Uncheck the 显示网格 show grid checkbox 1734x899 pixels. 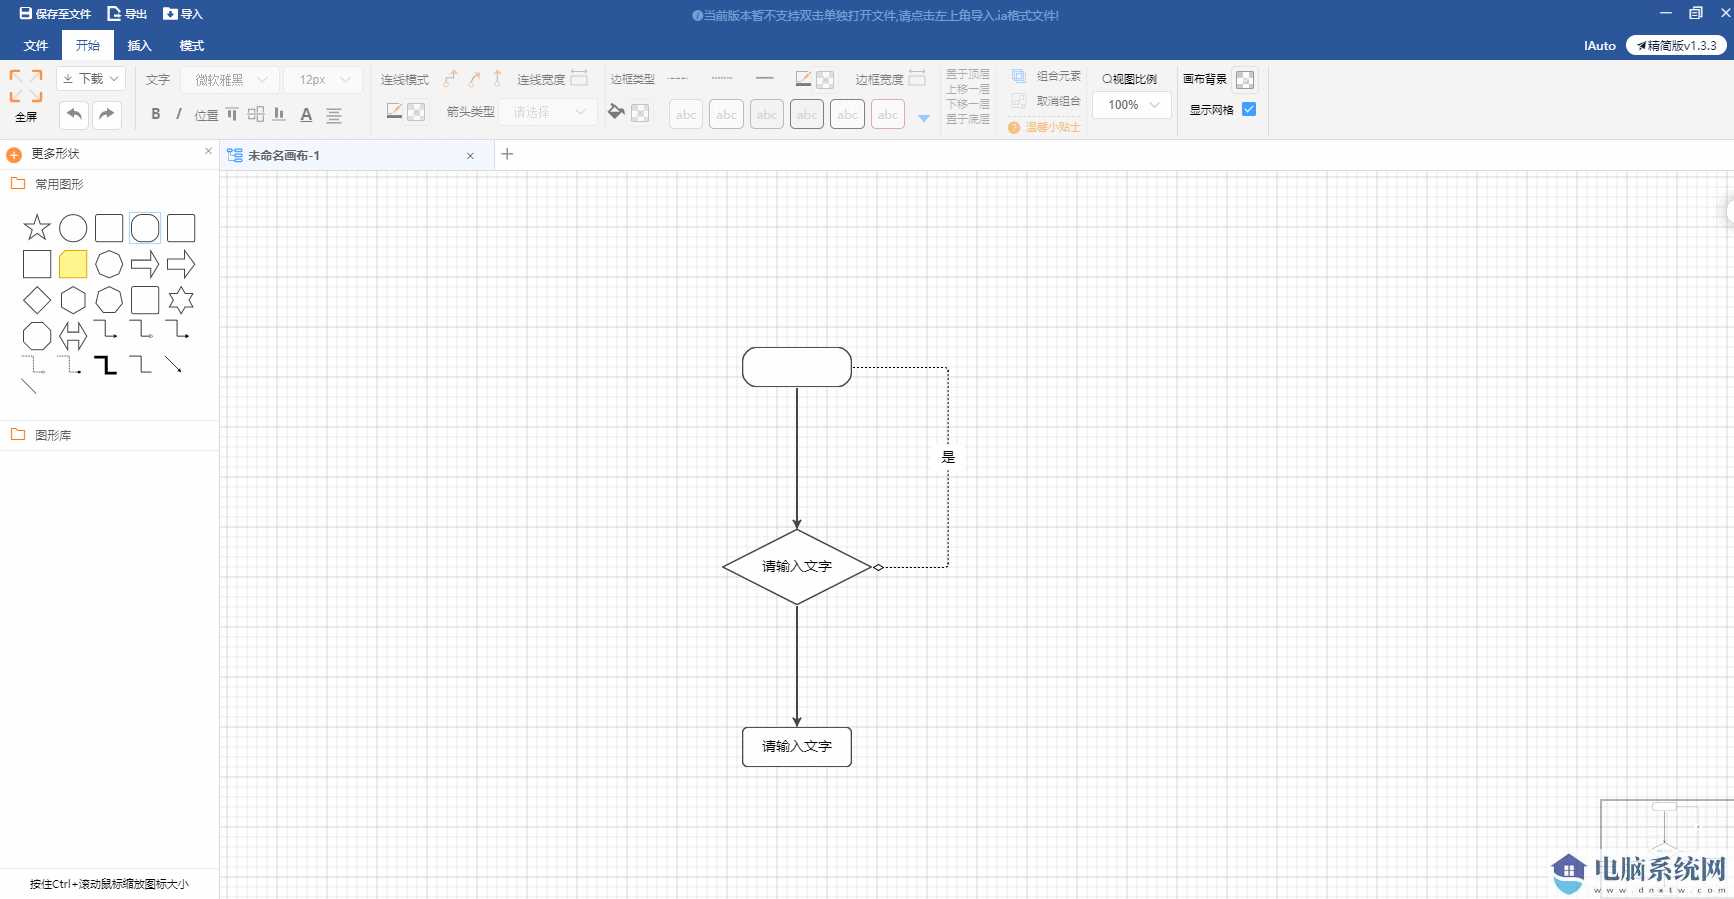(x=1249, y=109)
